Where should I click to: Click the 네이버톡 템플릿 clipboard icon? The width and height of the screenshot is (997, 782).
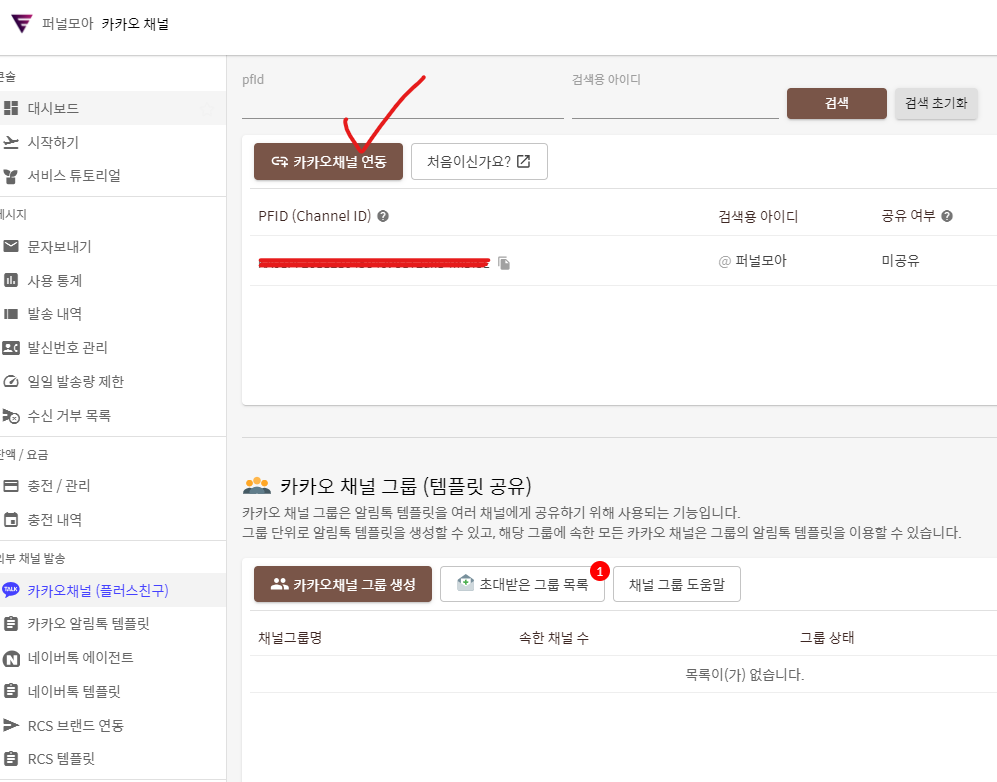tap(11, 691)
